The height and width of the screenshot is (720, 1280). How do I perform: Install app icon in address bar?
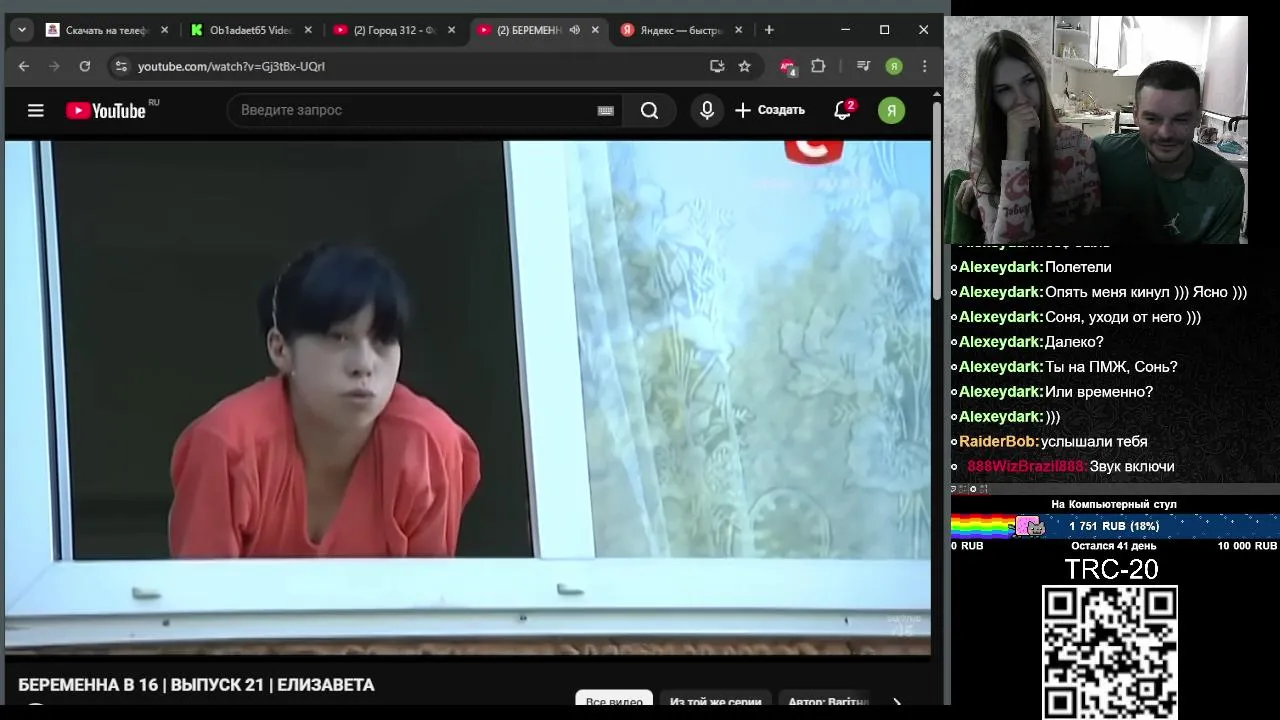(x=717, y=66)
